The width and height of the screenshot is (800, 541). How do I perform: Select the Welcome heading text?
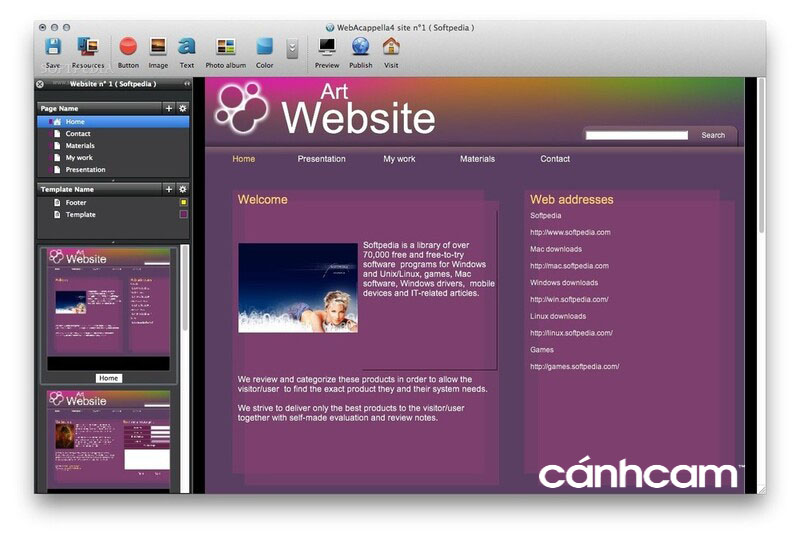click(262, 200)
